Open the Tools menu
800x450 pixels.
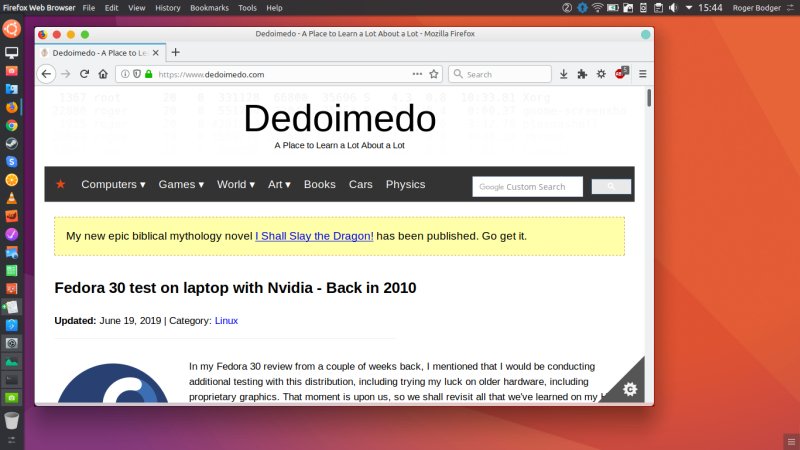pyautogui.click(x=247, y=8)
